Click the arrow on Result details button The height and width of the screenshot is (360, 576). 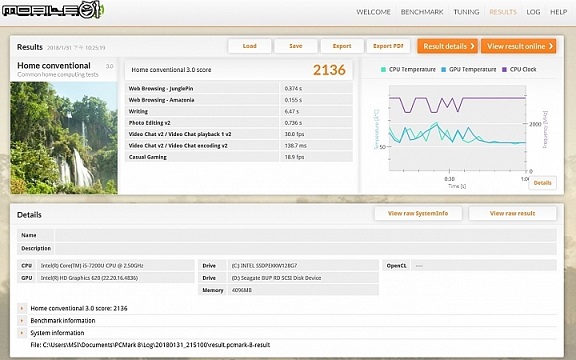click(472, 46)
